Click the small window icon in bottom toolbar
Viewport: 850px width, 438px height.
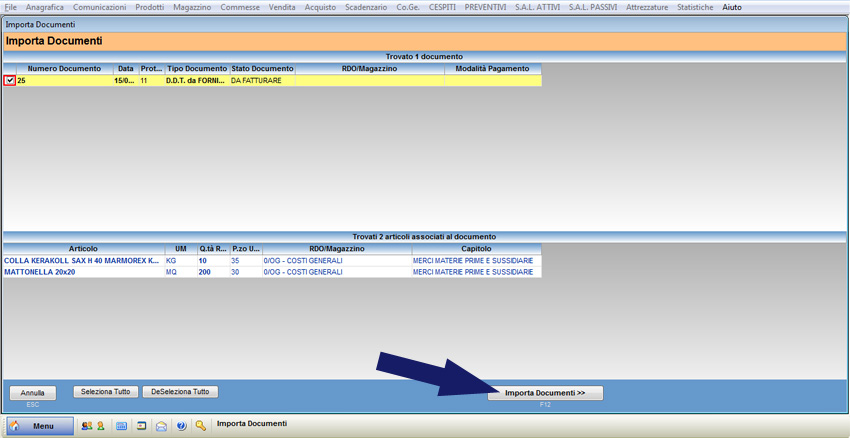click(x=141, y=426)
